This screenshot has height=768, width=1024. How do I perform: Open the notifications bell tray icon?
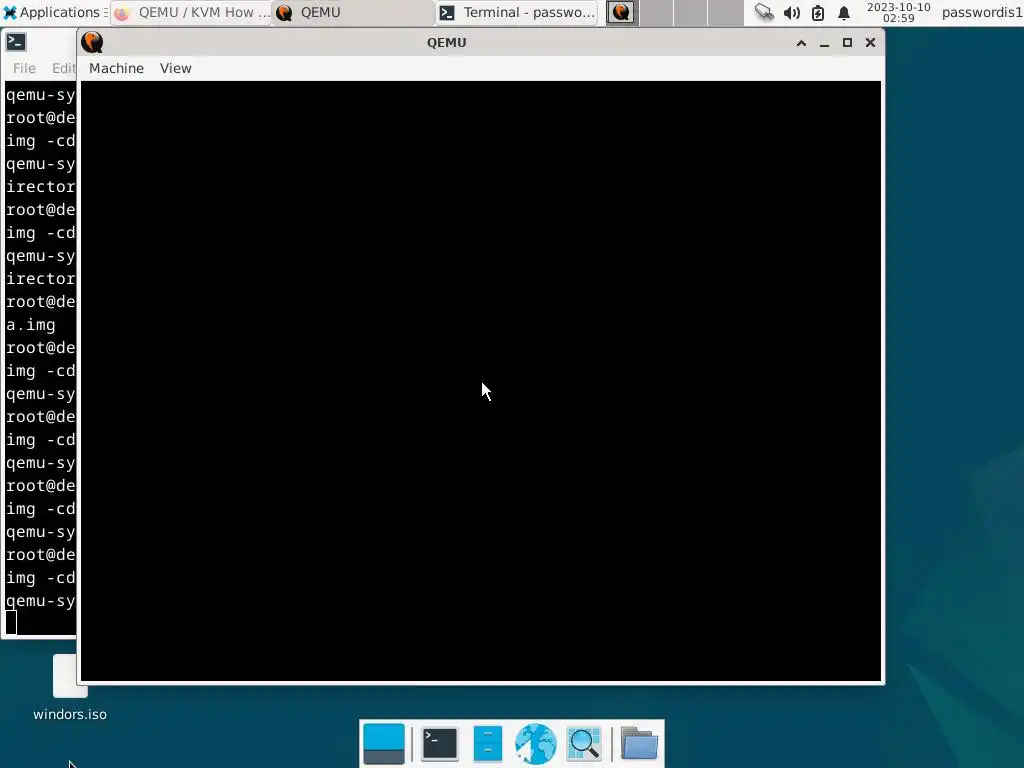click(844, 12)
